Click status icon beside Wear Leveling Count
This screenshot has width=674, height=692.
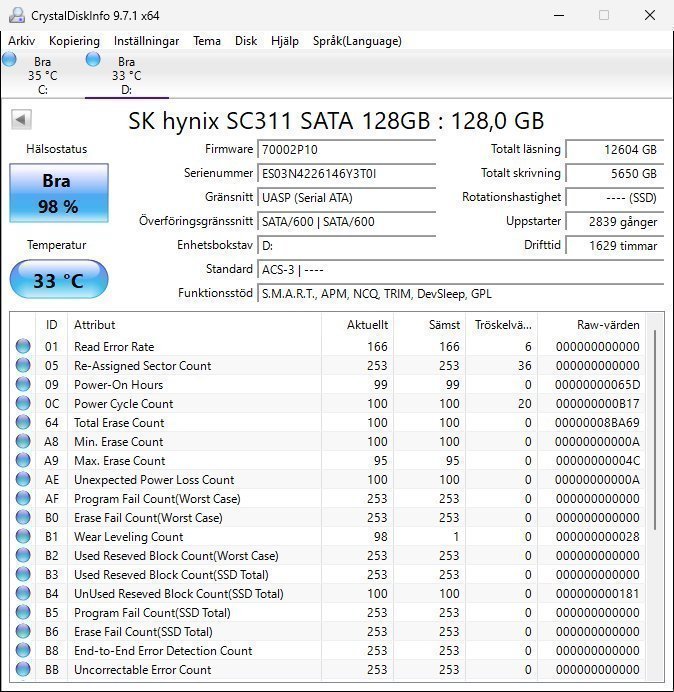point(23,537)
